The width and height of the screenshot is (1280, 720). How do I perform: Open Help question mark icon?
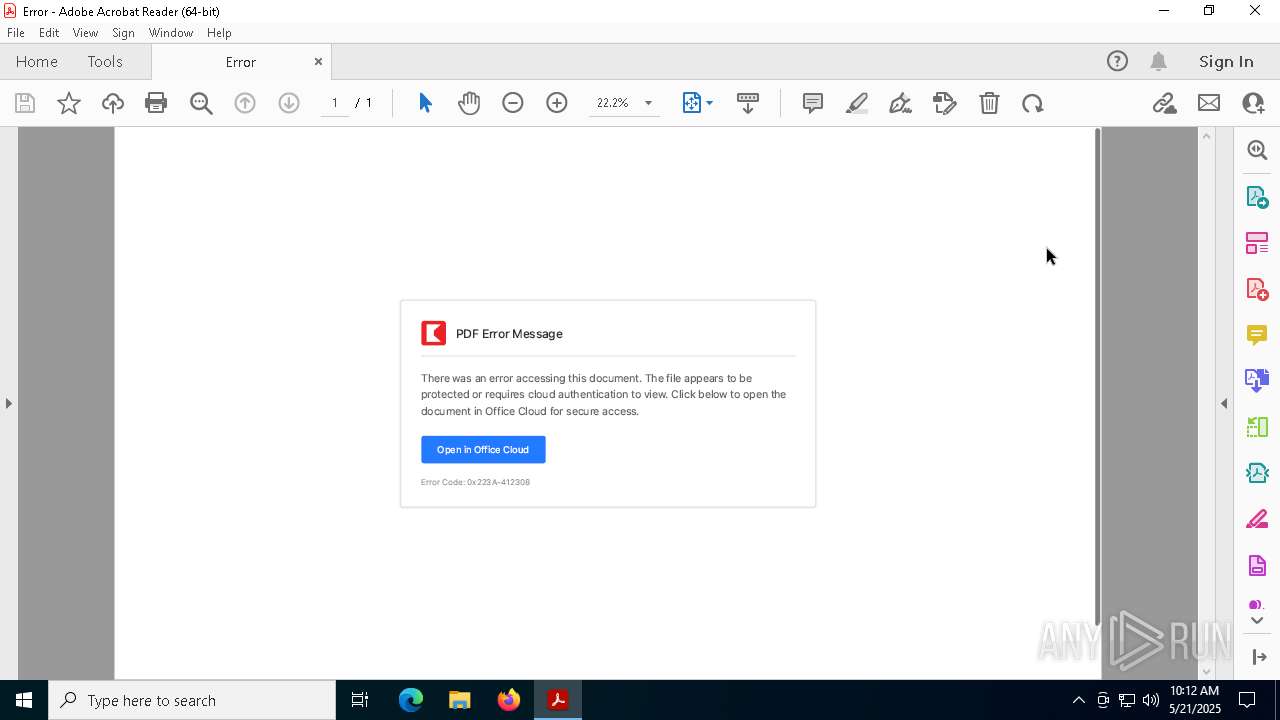coord(1117,61)
